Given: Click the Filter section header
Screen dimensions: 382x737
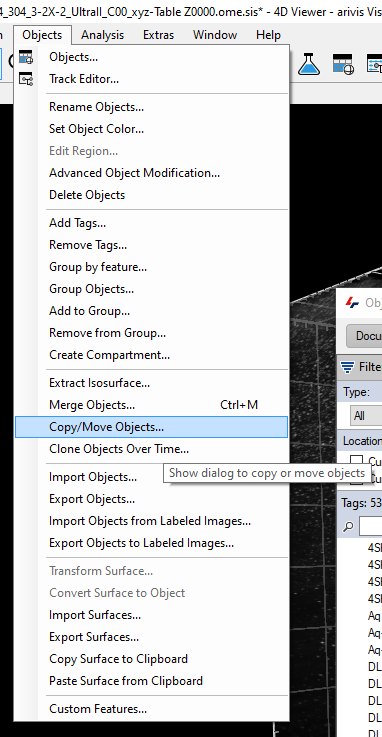Looking at the screenshot, I should click(360, 367).
